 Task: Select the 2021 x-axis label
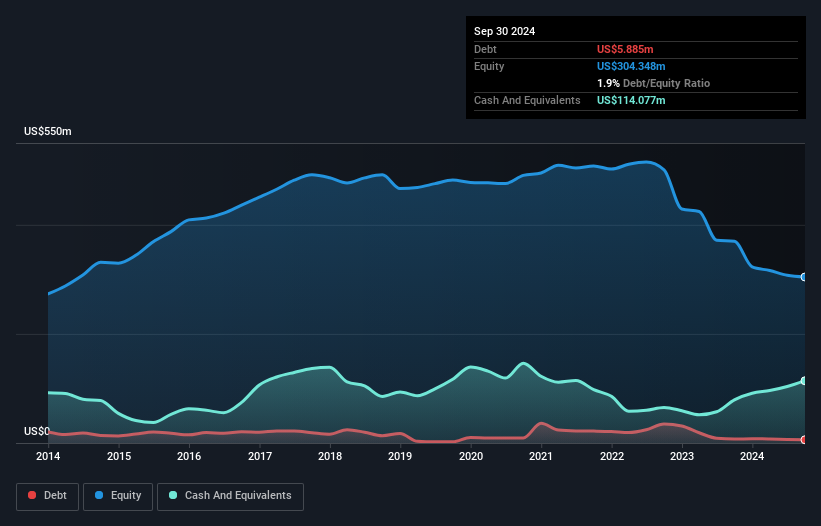[541, 456]
